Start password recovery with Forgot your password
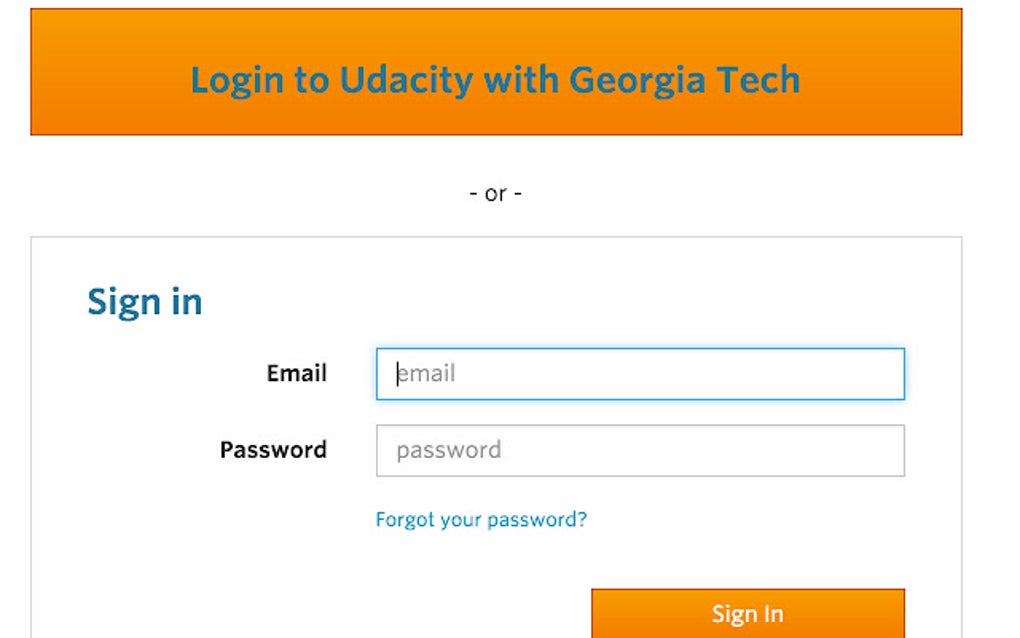This screenshot has width=1020, height=638. point(481,519)
